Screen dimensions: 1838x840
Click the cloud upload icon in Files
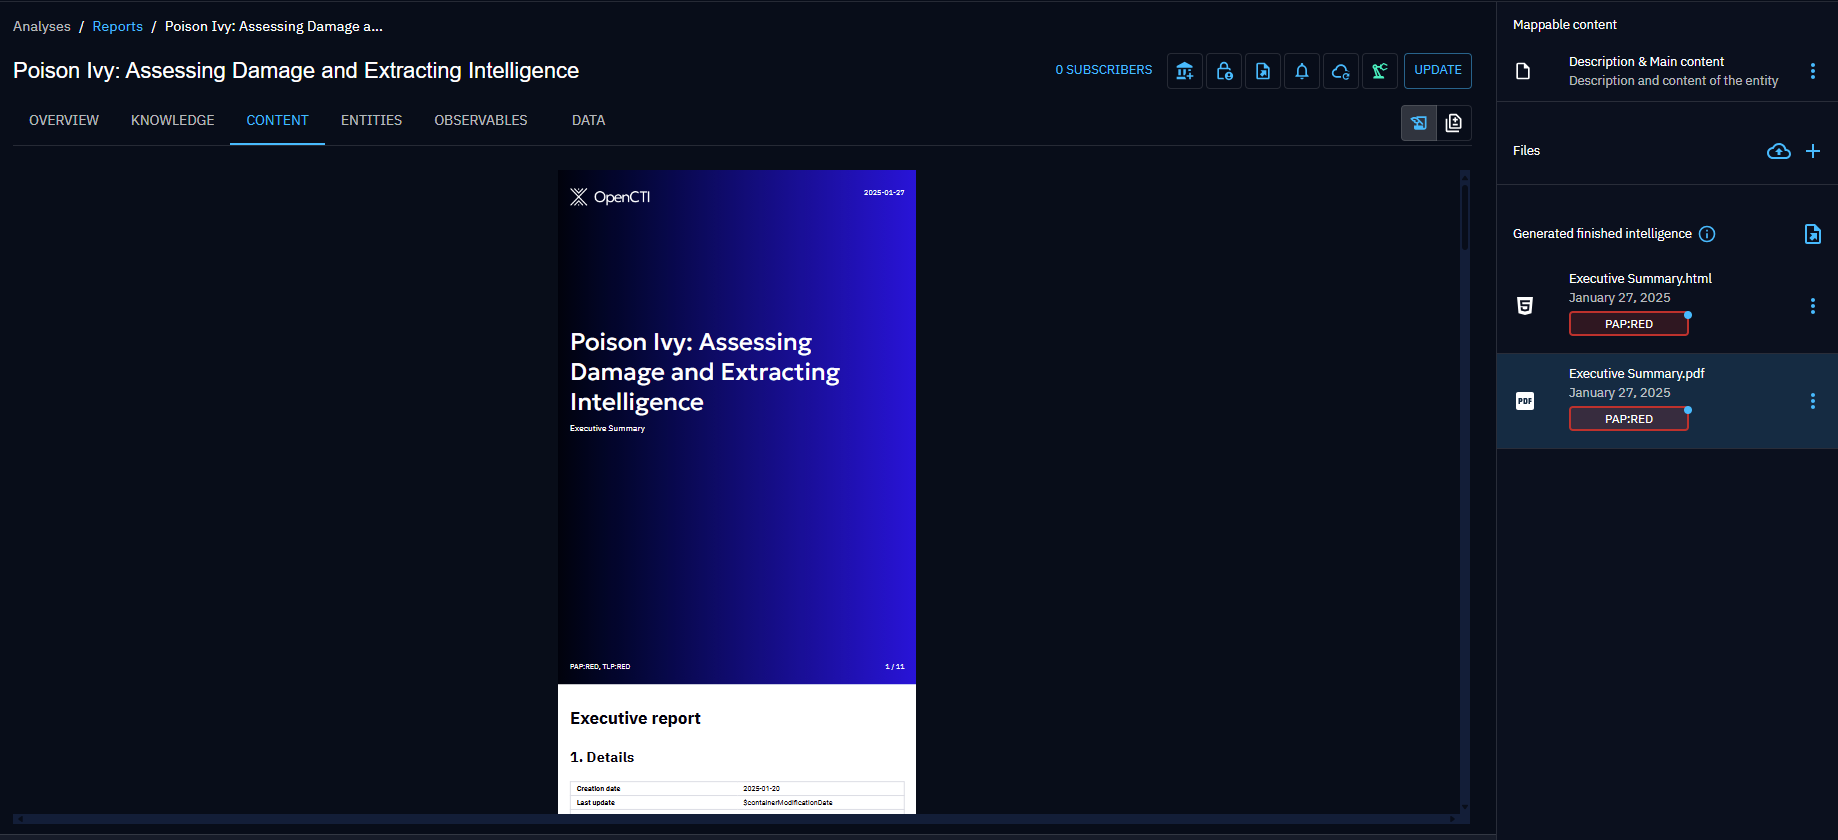1779,151
